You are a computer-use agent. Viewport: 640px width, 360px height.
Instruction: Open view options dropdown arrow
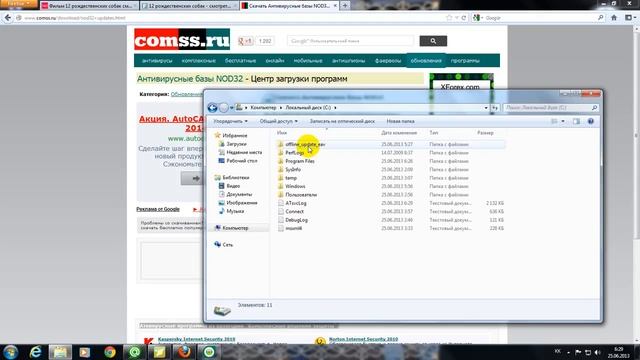pos(563,121)
